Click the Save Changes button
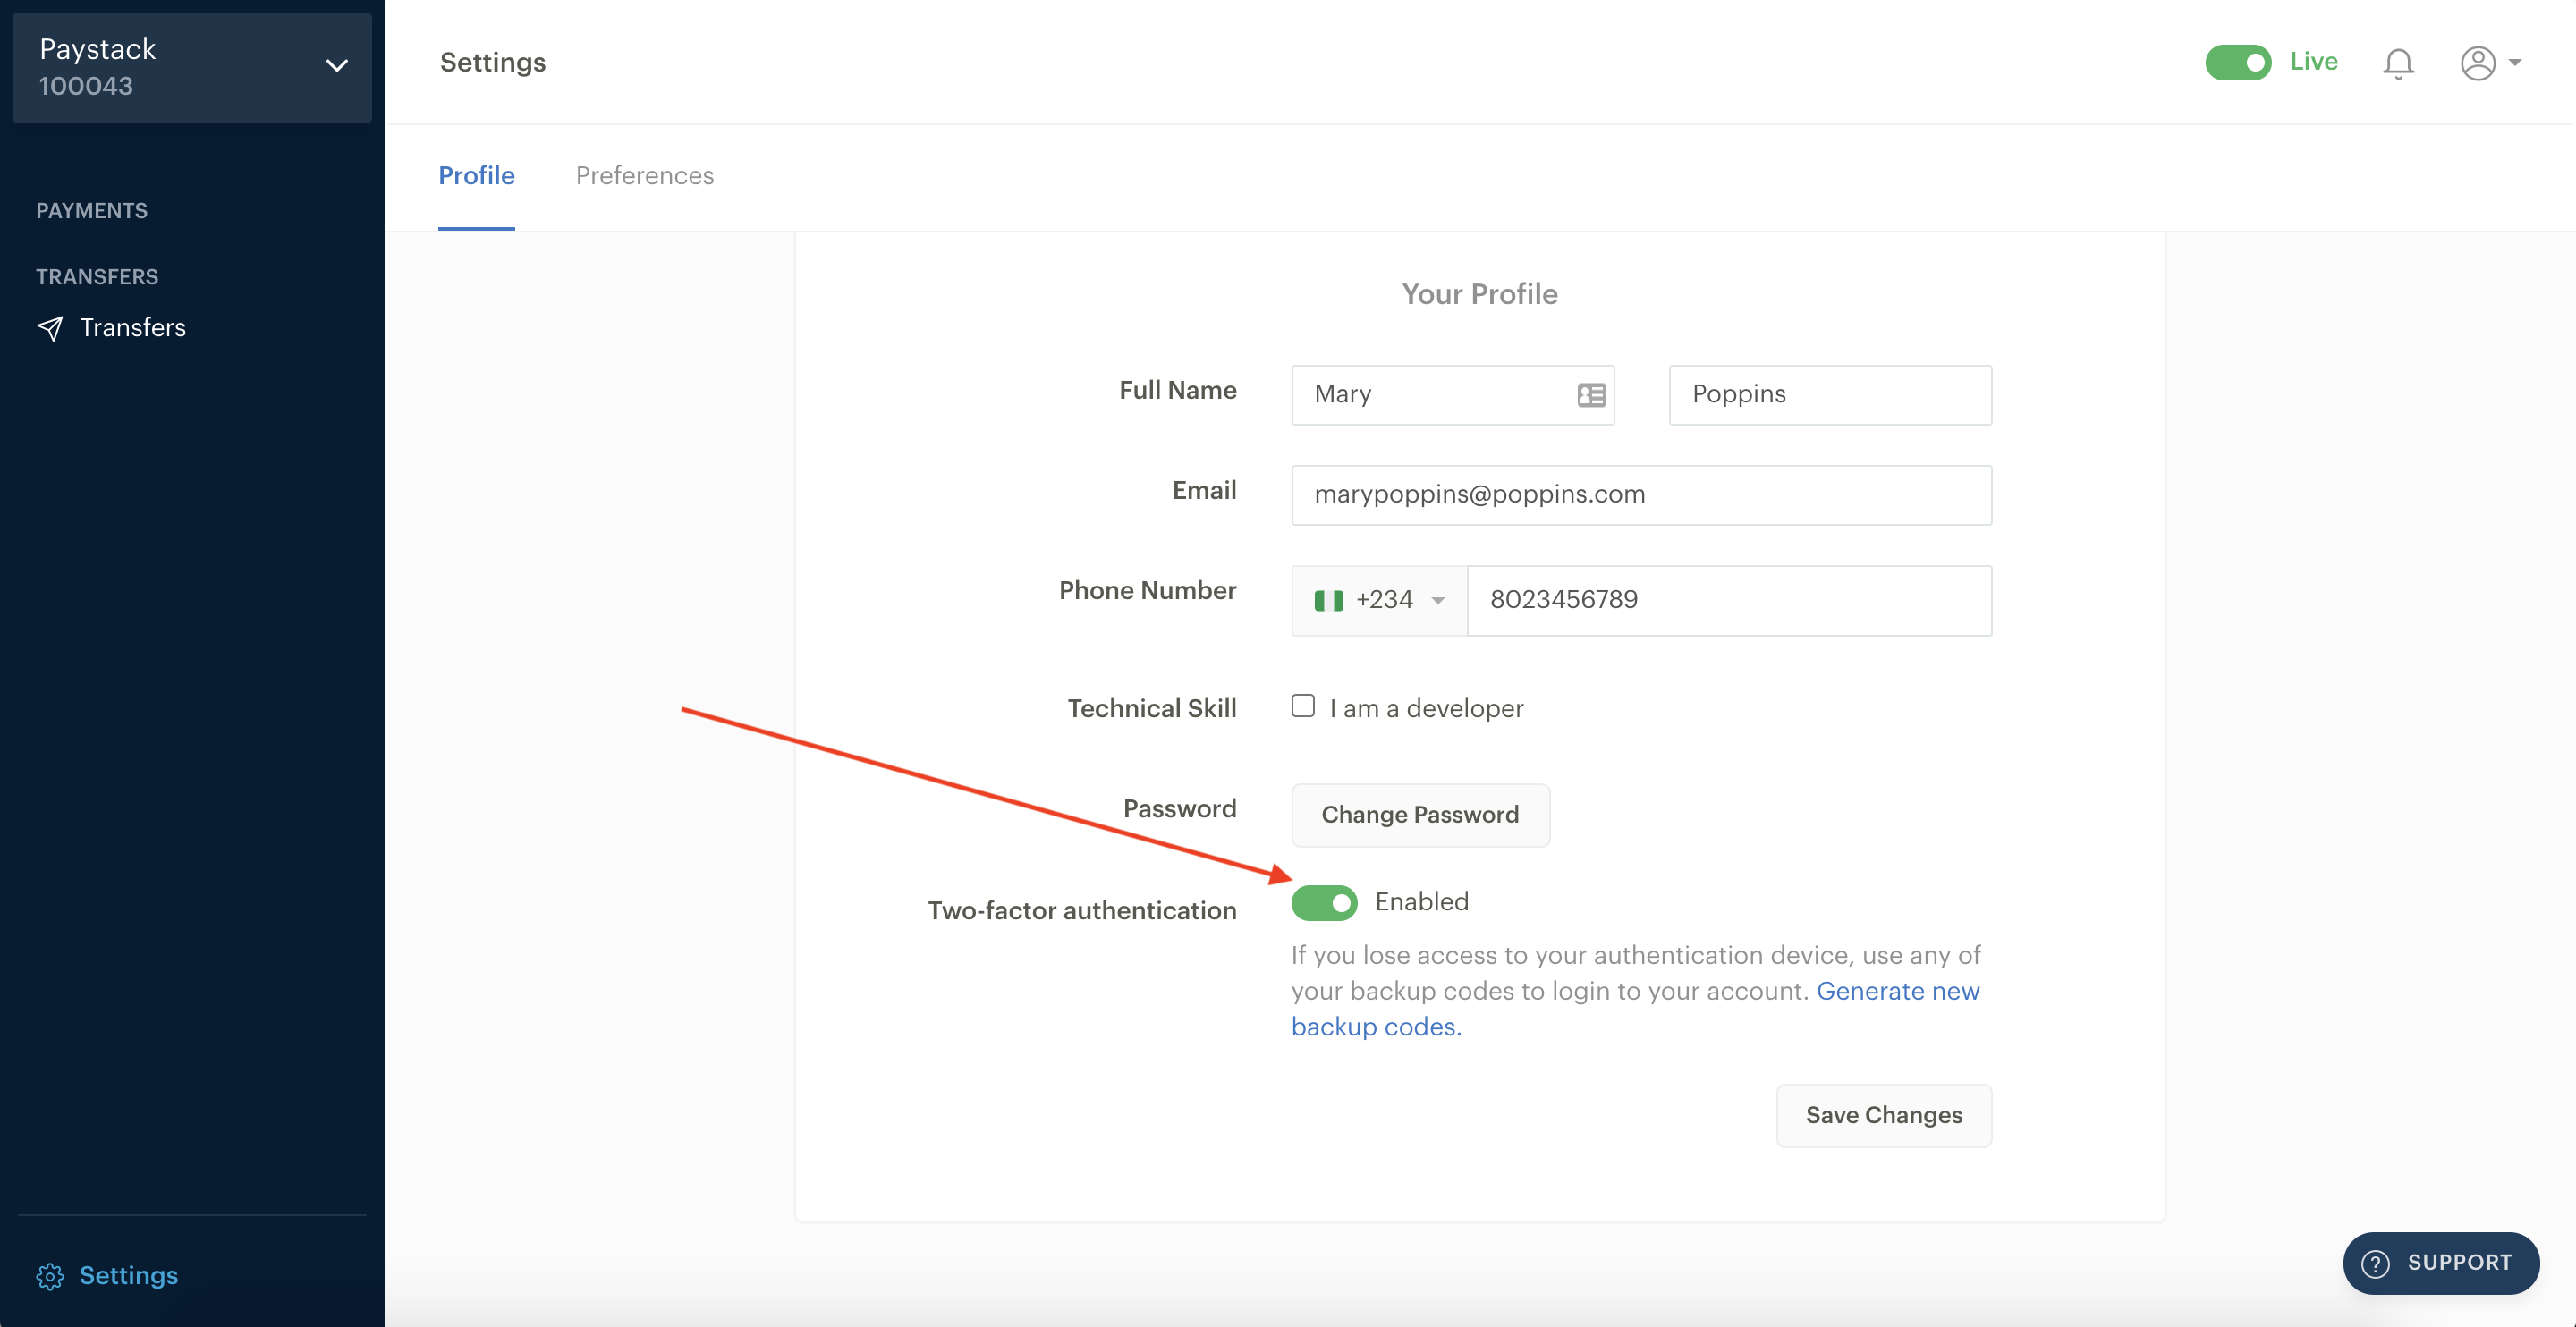This screenshot has width=2576, height=1327. click(1884, 1114)
